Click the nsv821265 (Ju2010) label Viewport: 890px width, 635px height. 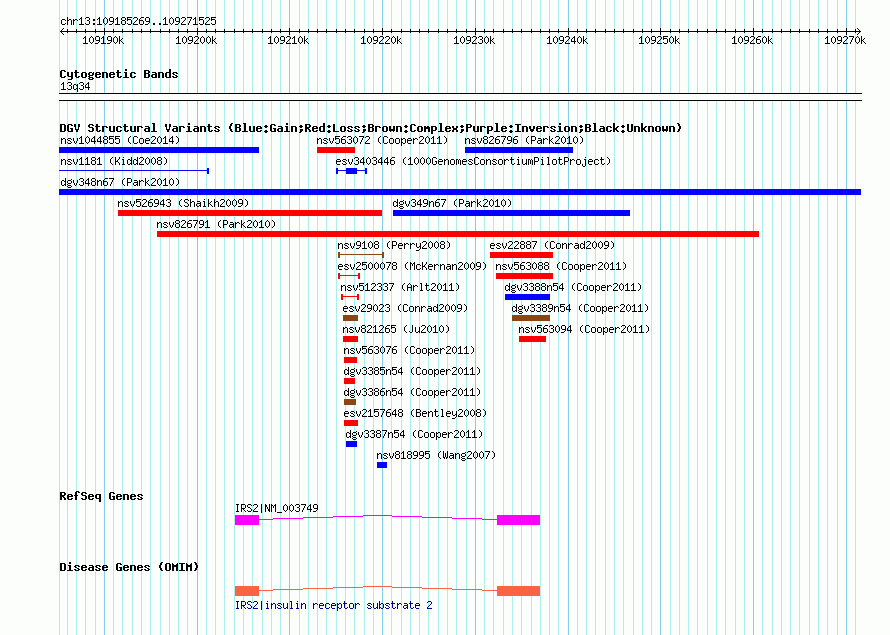pos(396,329)
